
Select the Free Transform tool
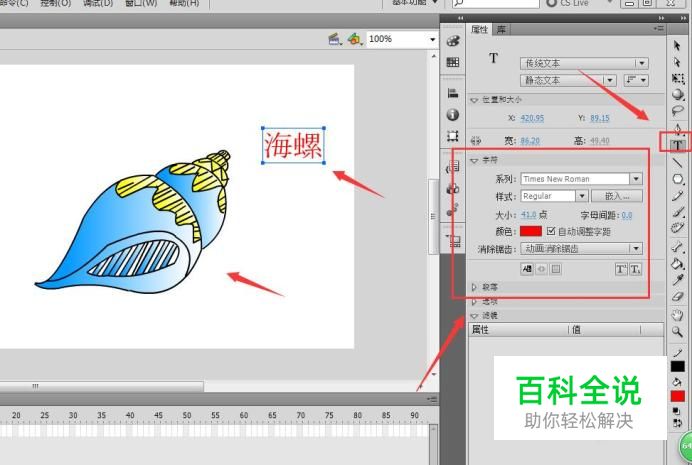(x=677, y=79)
